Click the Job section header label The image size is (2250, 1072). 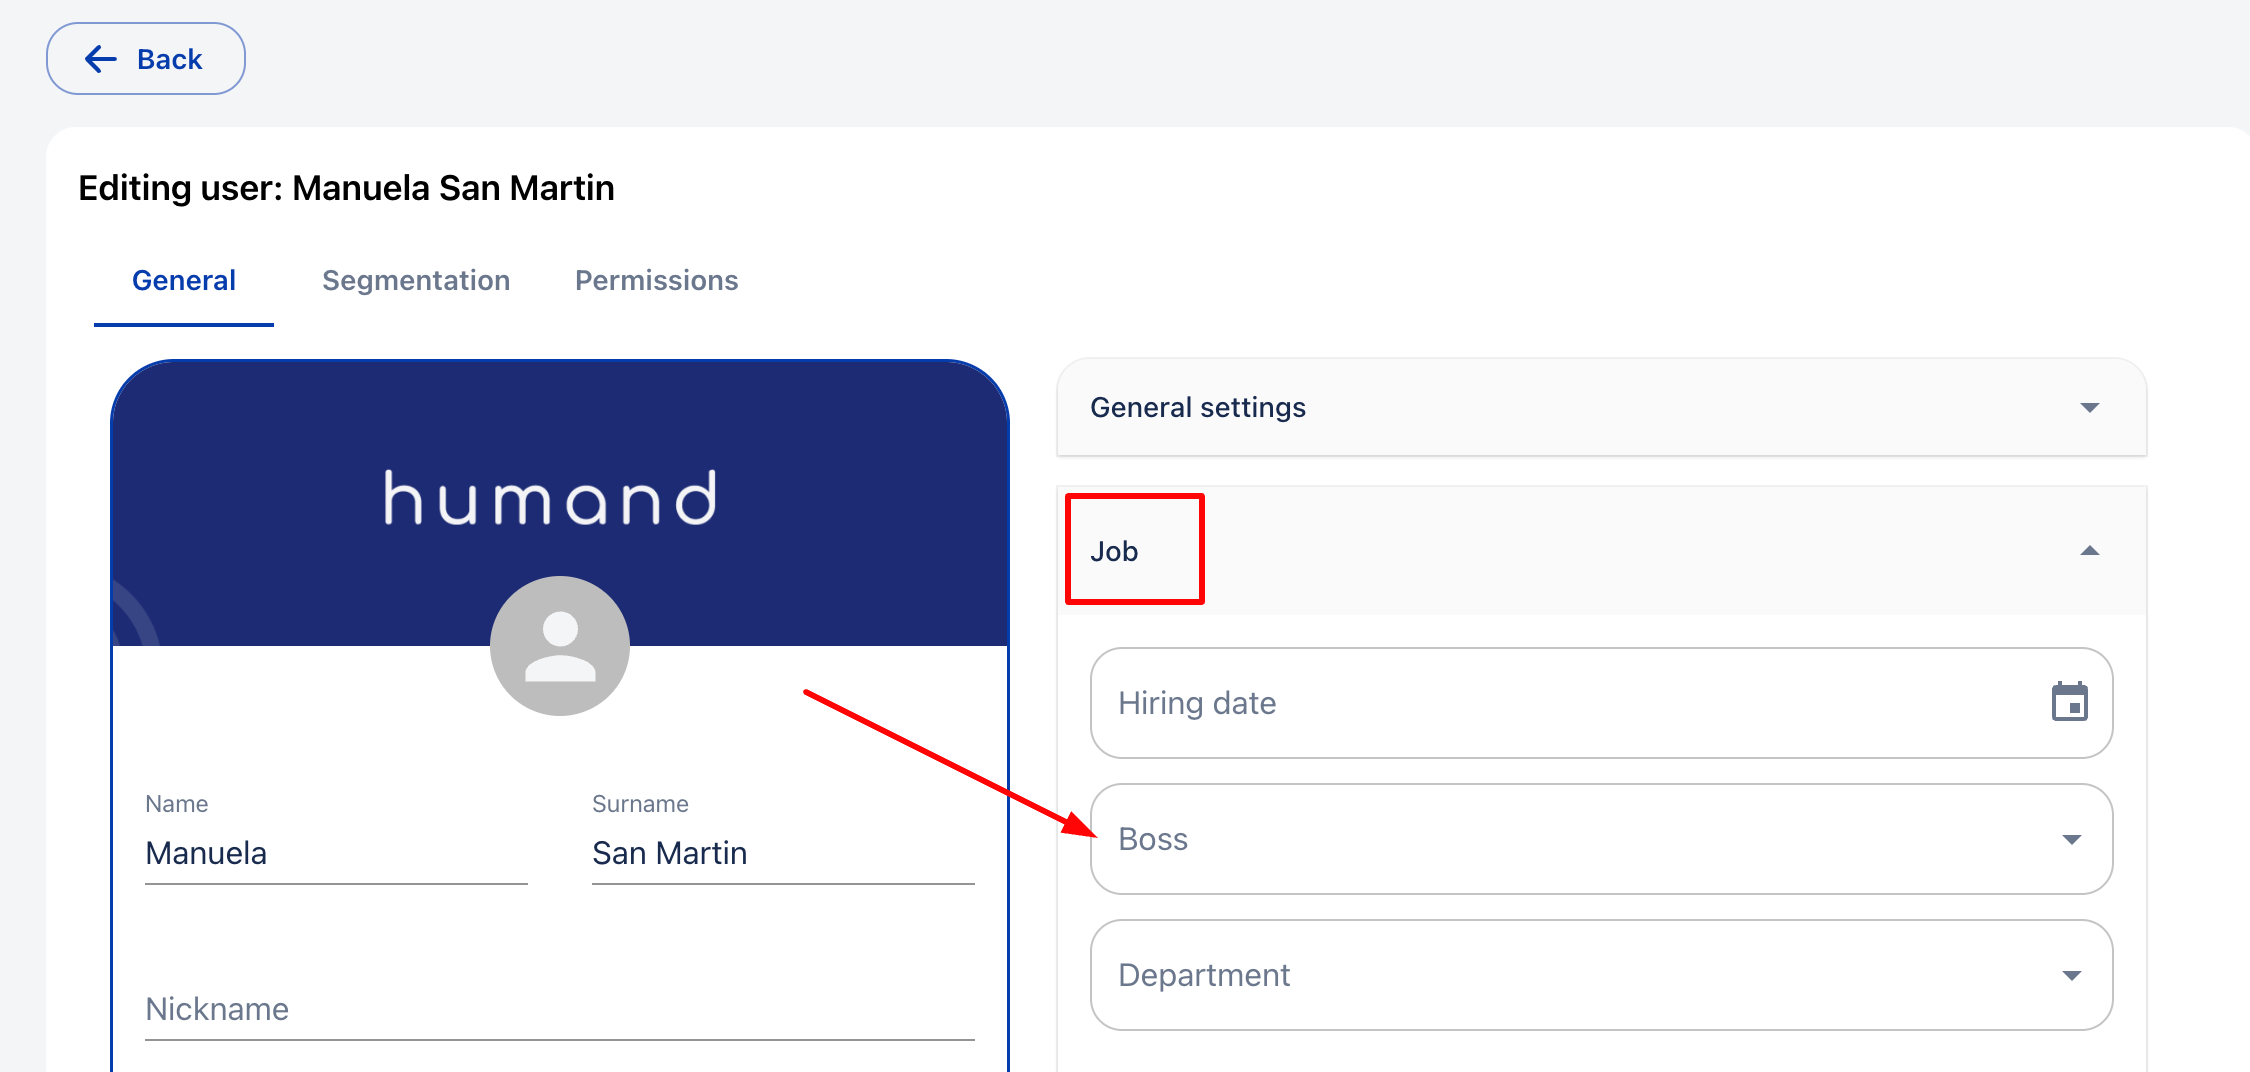click(1114, 551)
